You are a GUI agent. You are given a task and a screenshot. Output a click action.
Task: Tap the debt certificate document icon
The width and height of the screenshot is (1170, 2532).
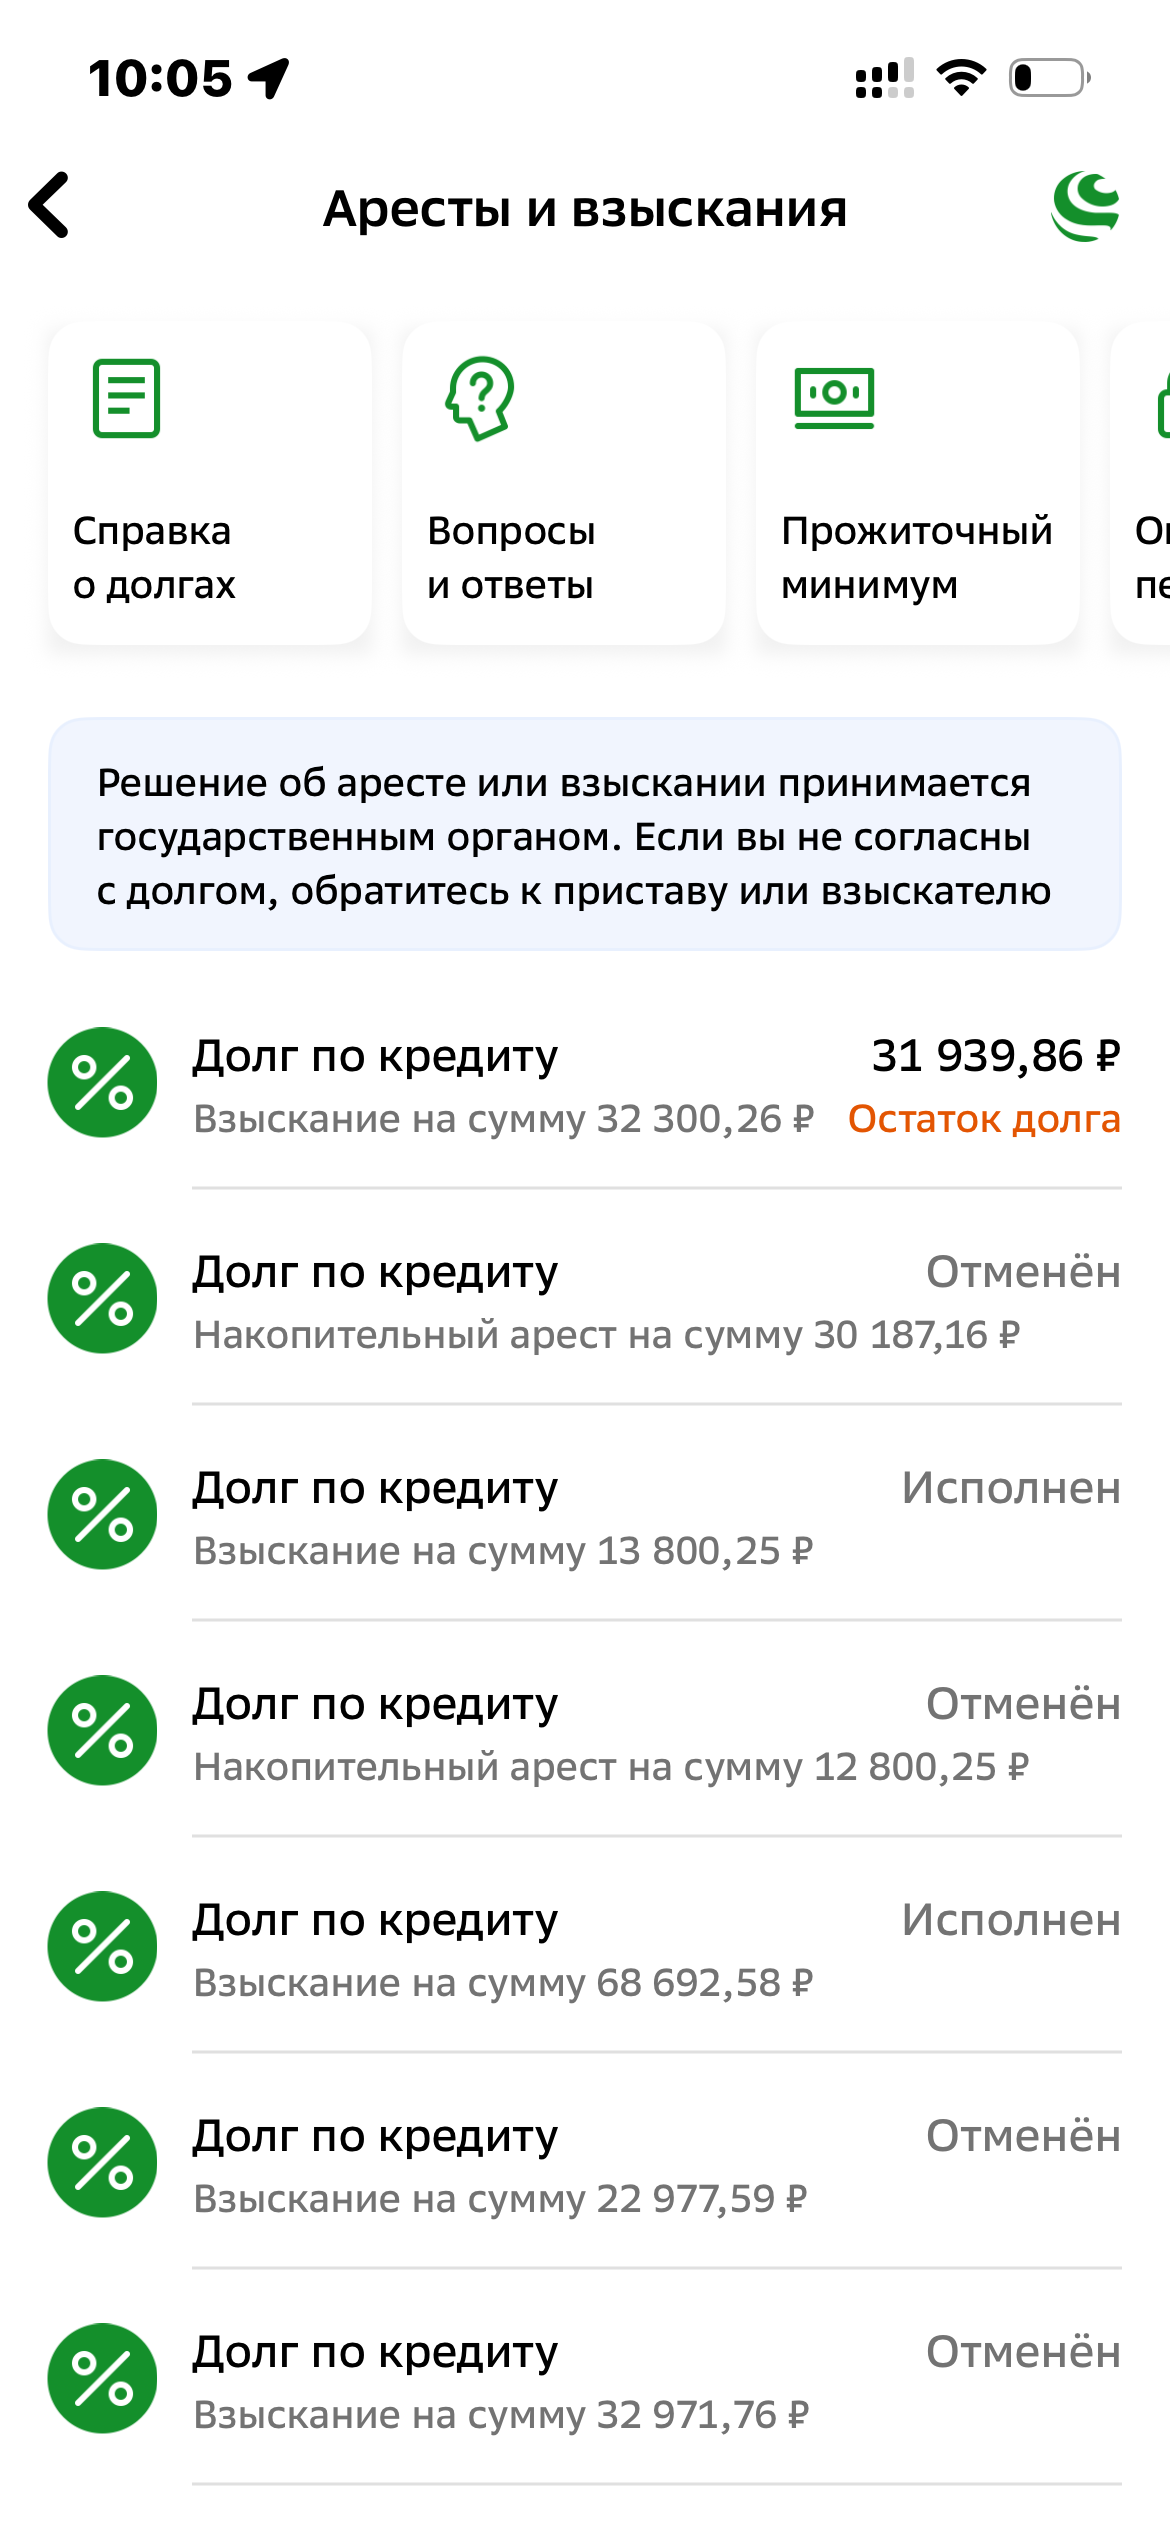point(126,398)
